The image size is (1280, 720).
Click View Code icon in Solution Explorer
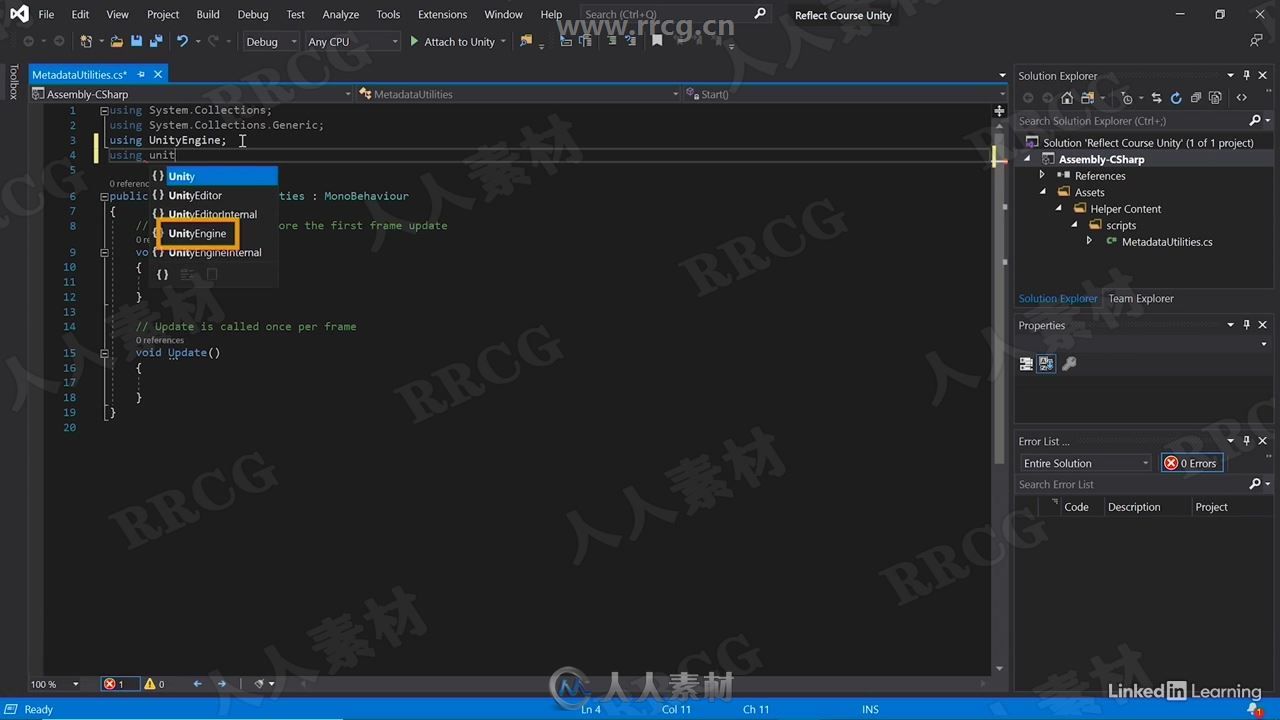click(x=1242, y=98)
